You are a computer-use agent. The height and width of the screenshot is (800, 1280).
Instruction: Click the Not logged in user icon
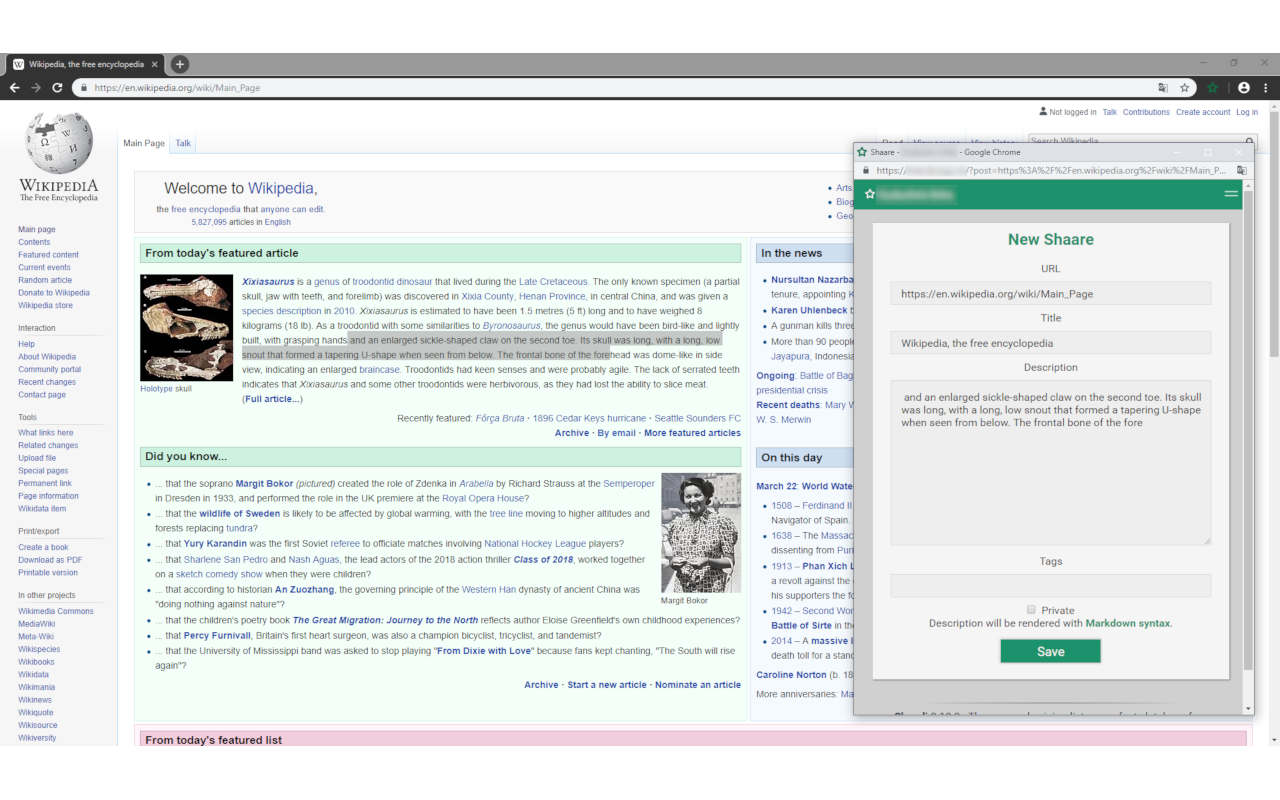1043,112
